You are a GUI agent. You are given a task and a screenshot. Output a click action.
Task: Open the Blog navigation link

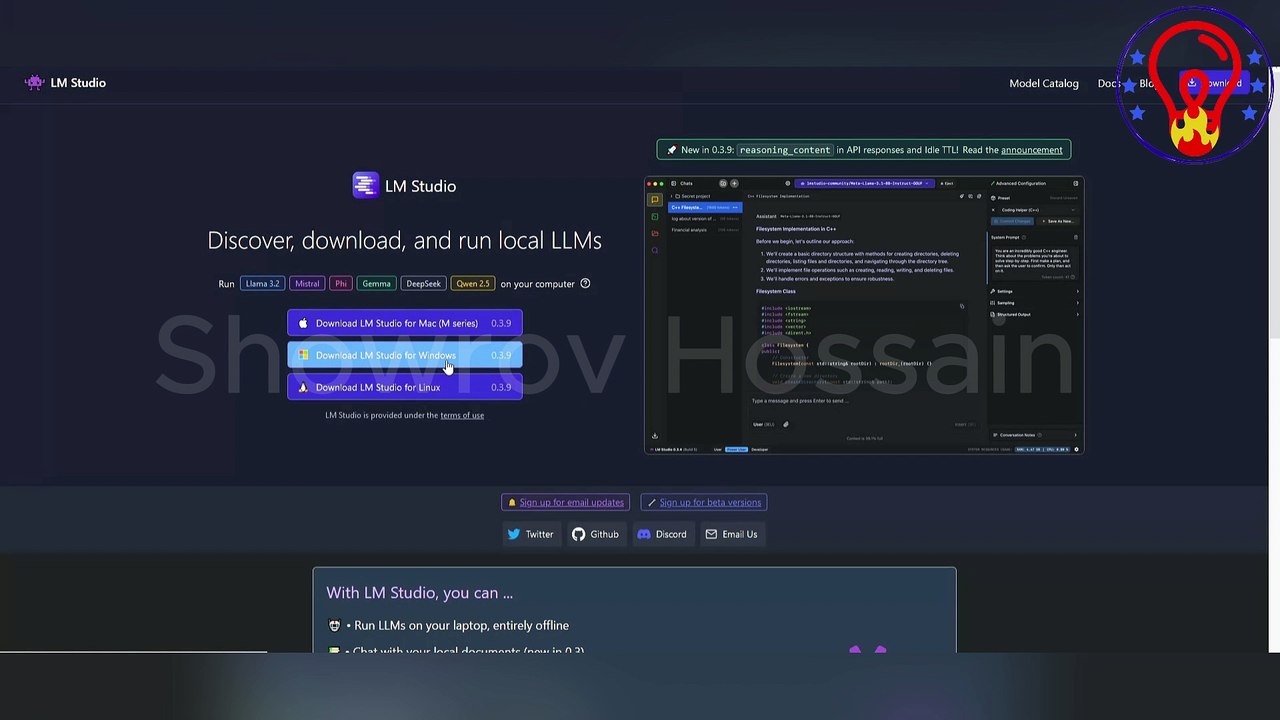[x=1148, y=83]
